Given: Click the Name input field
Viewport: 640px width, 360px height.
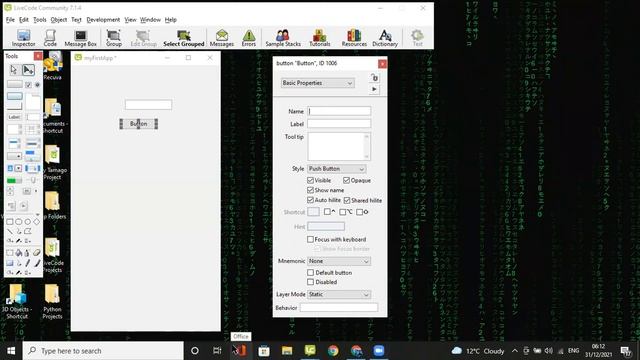Looking at the screenshot, I should (x=339, y=111).
